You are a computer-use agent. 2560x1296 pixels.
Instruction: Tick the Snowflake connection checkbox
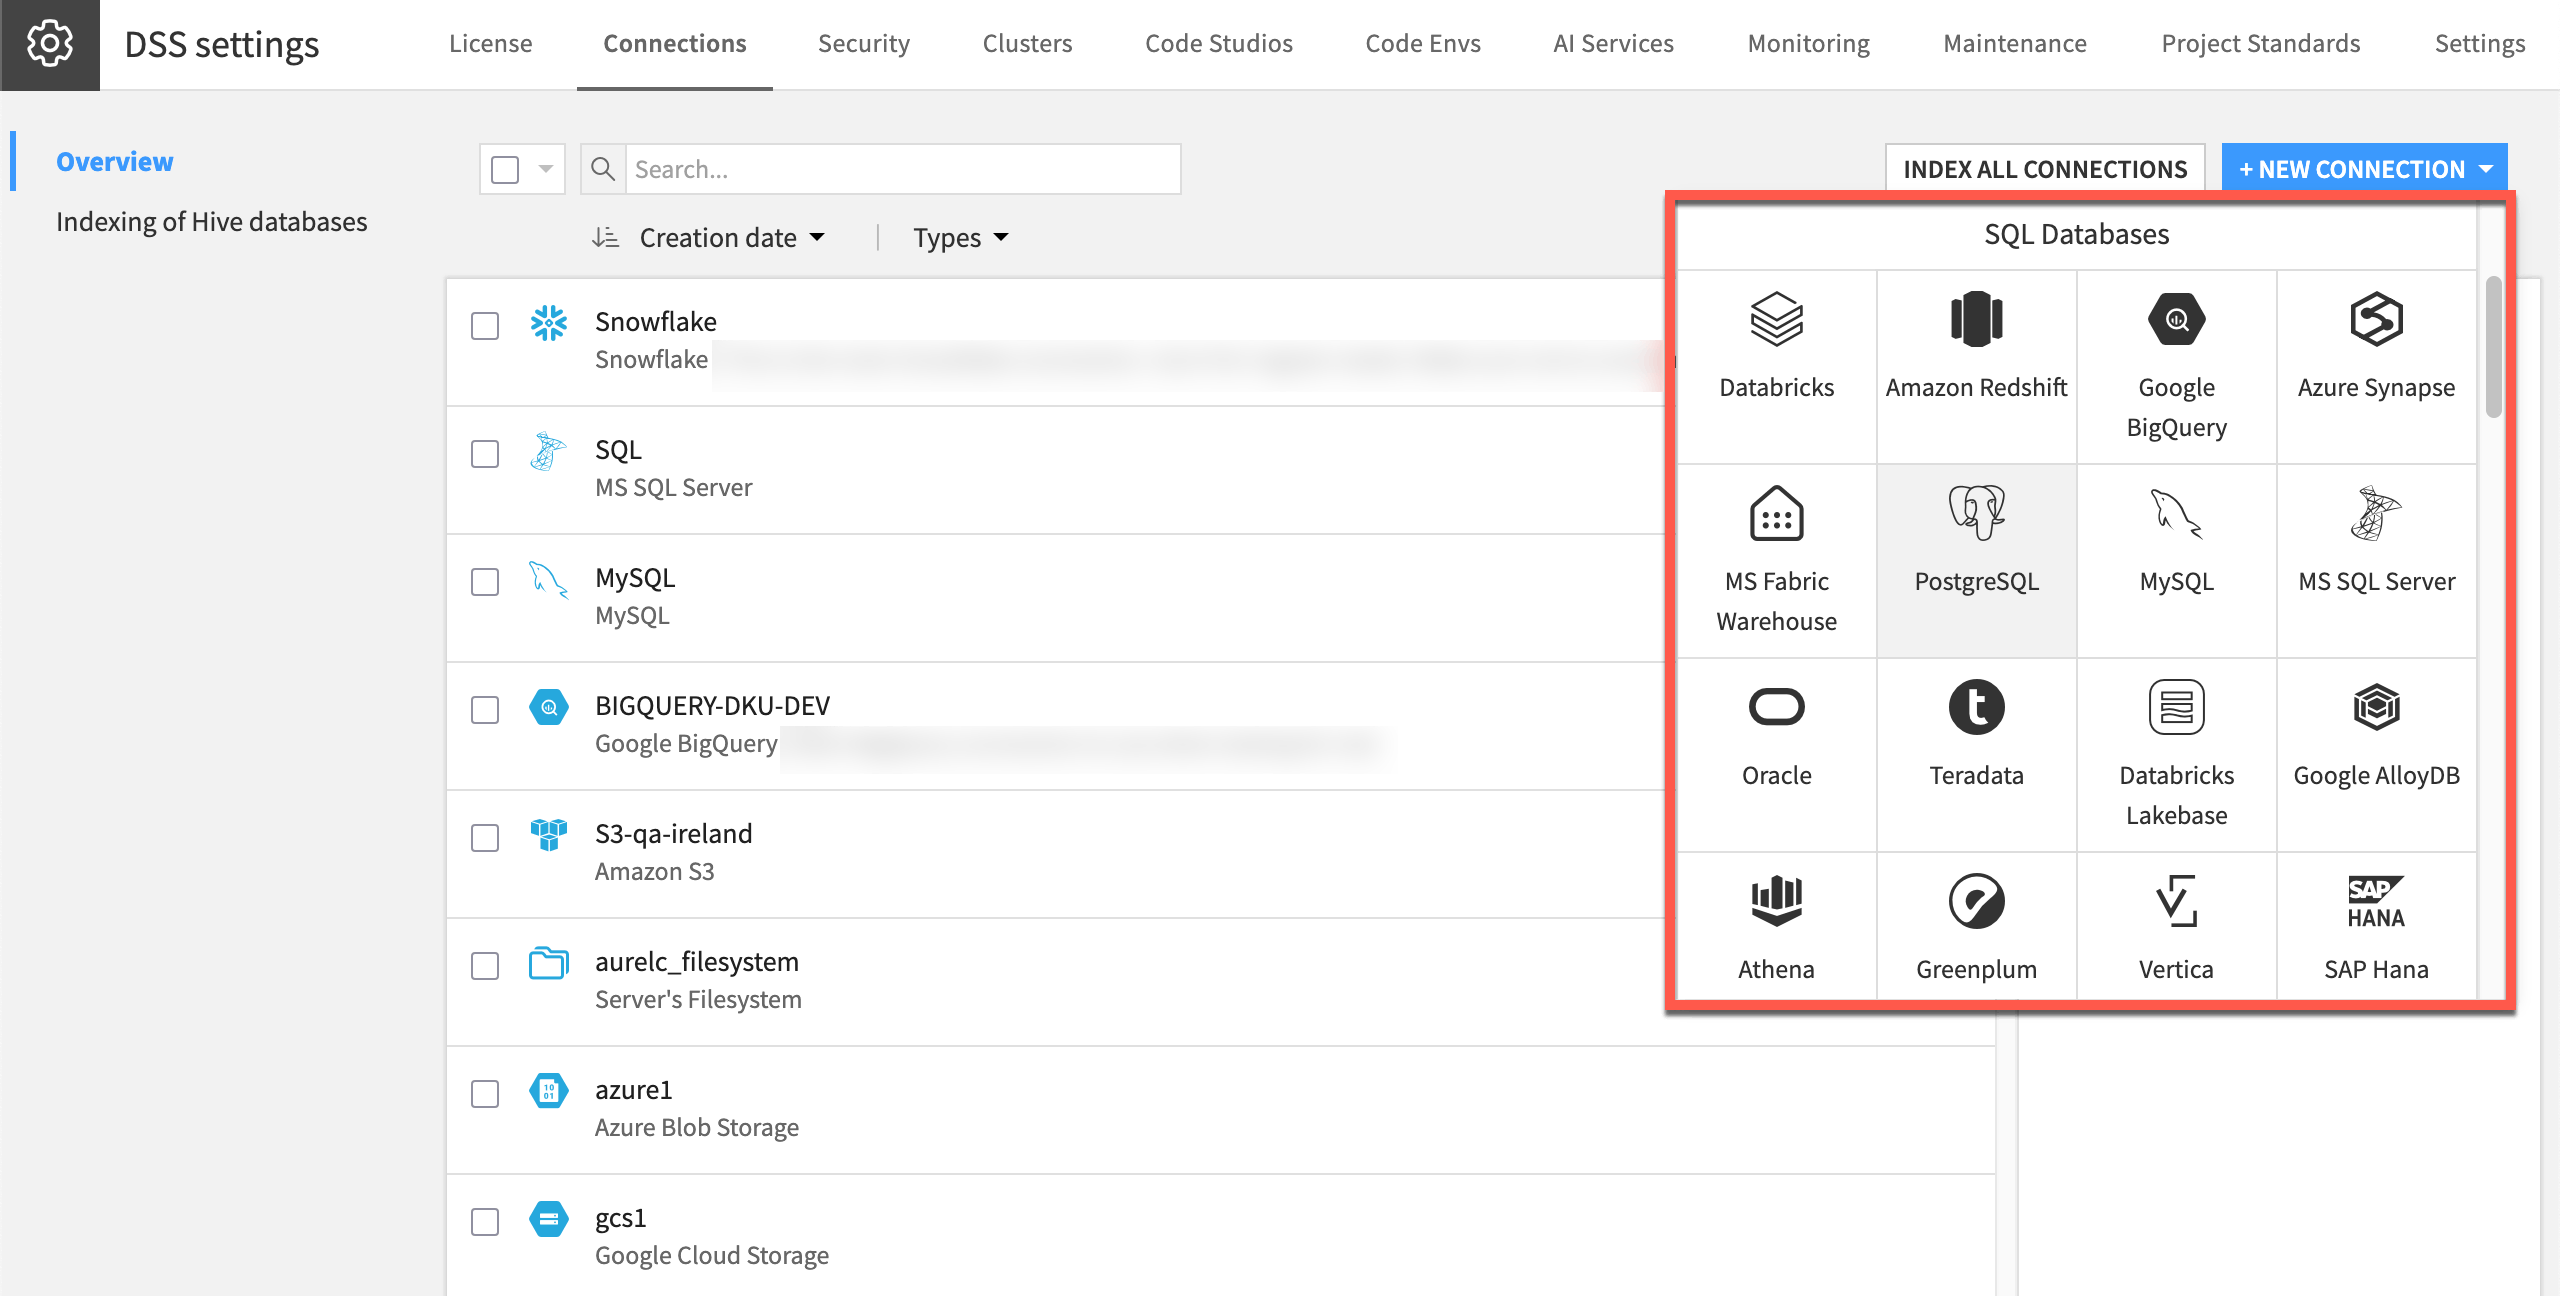[x=485, y=326]
